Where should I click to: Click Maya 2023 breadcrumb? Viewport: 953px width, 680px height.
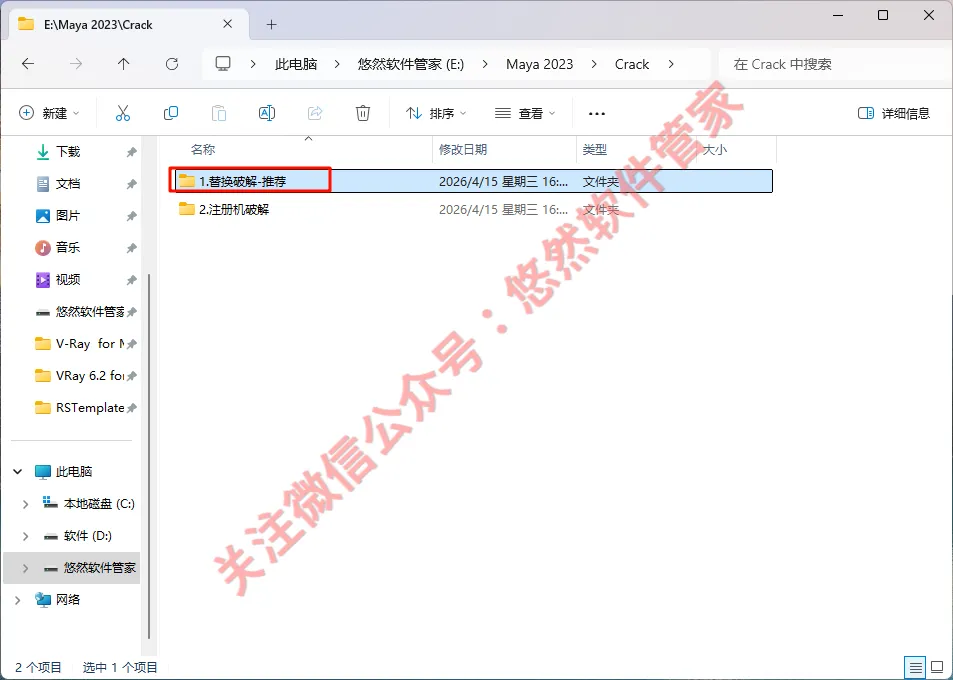click(x=539, y=64)
